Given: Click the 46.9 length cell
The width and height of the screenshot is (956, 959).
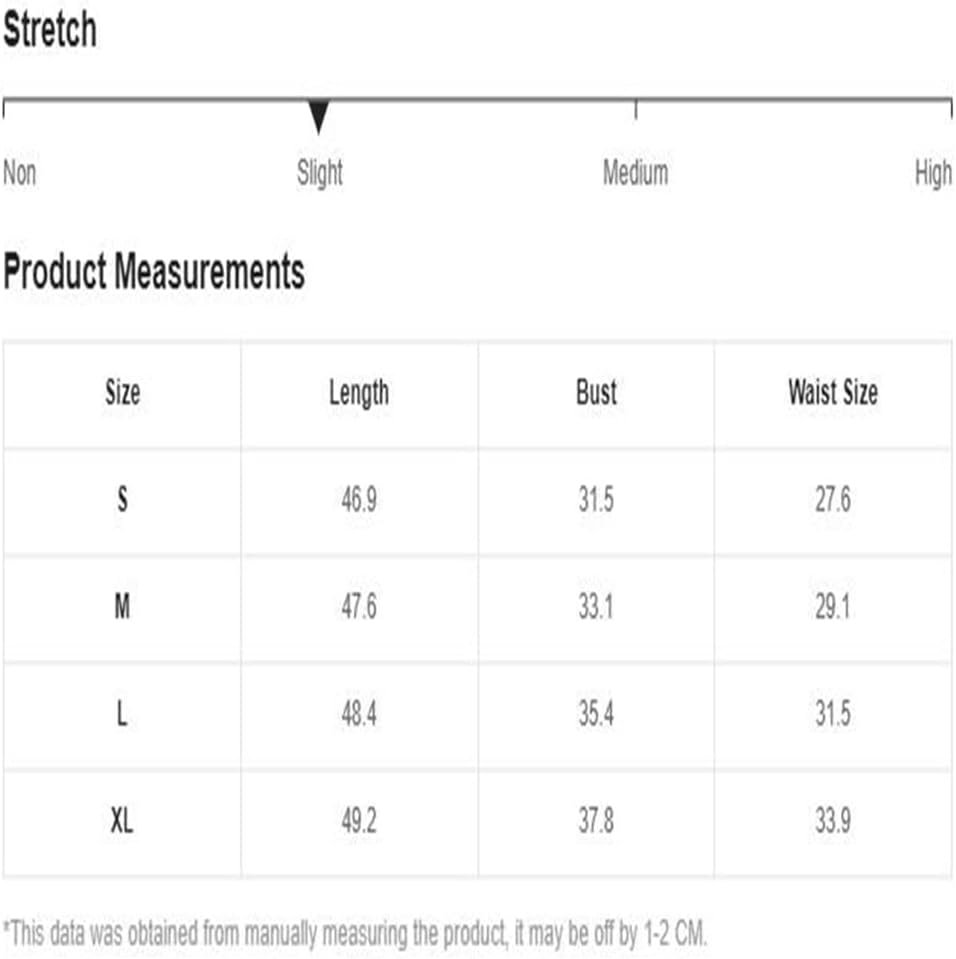Looking at the screenshot, I should tap(359, 500).
